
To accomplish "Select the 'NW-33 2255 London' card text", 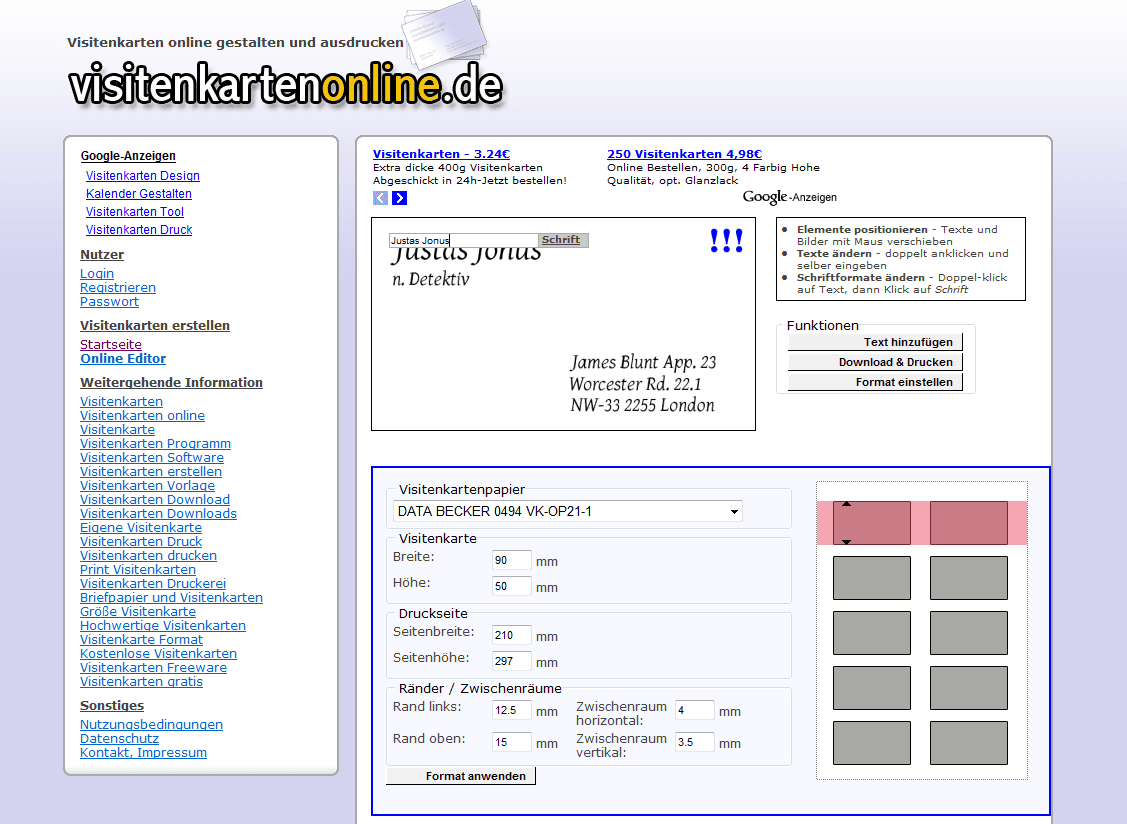I will point(643,406).
